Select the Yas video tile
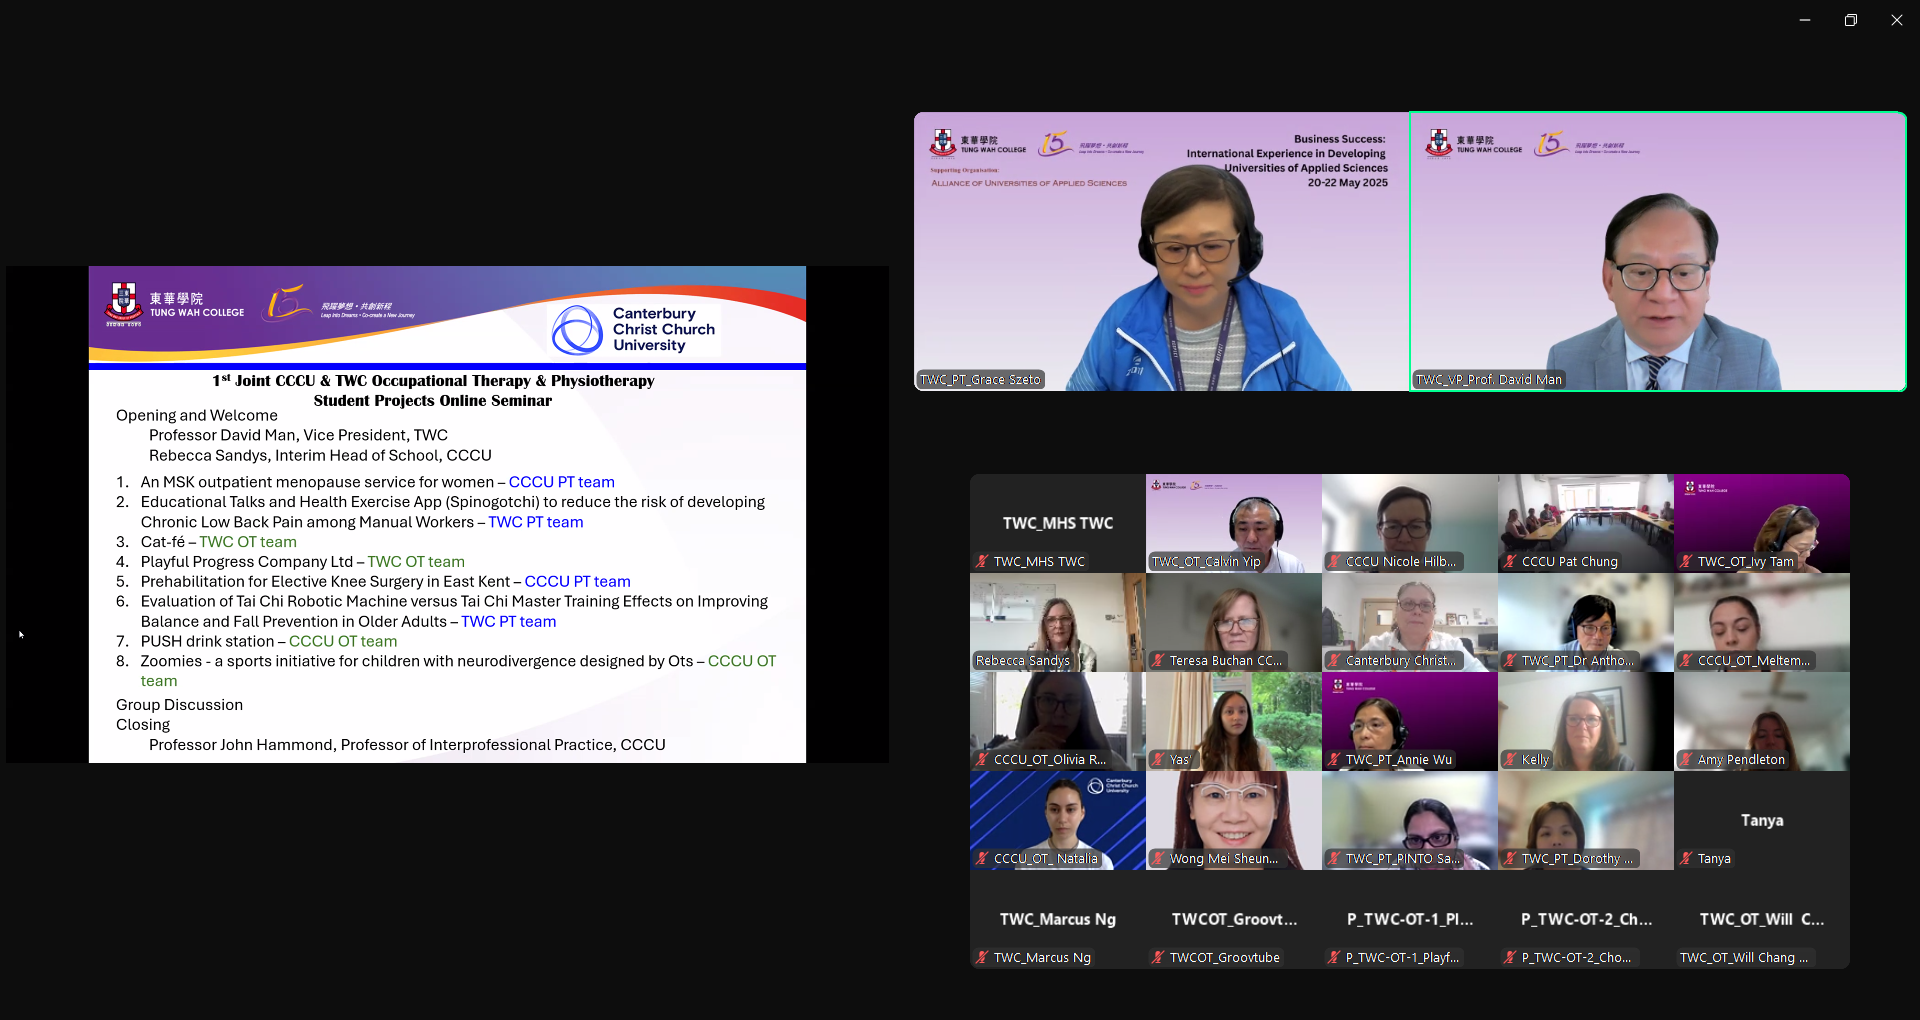The height and width of the screenshot is (1020, 1920). 1234,721
